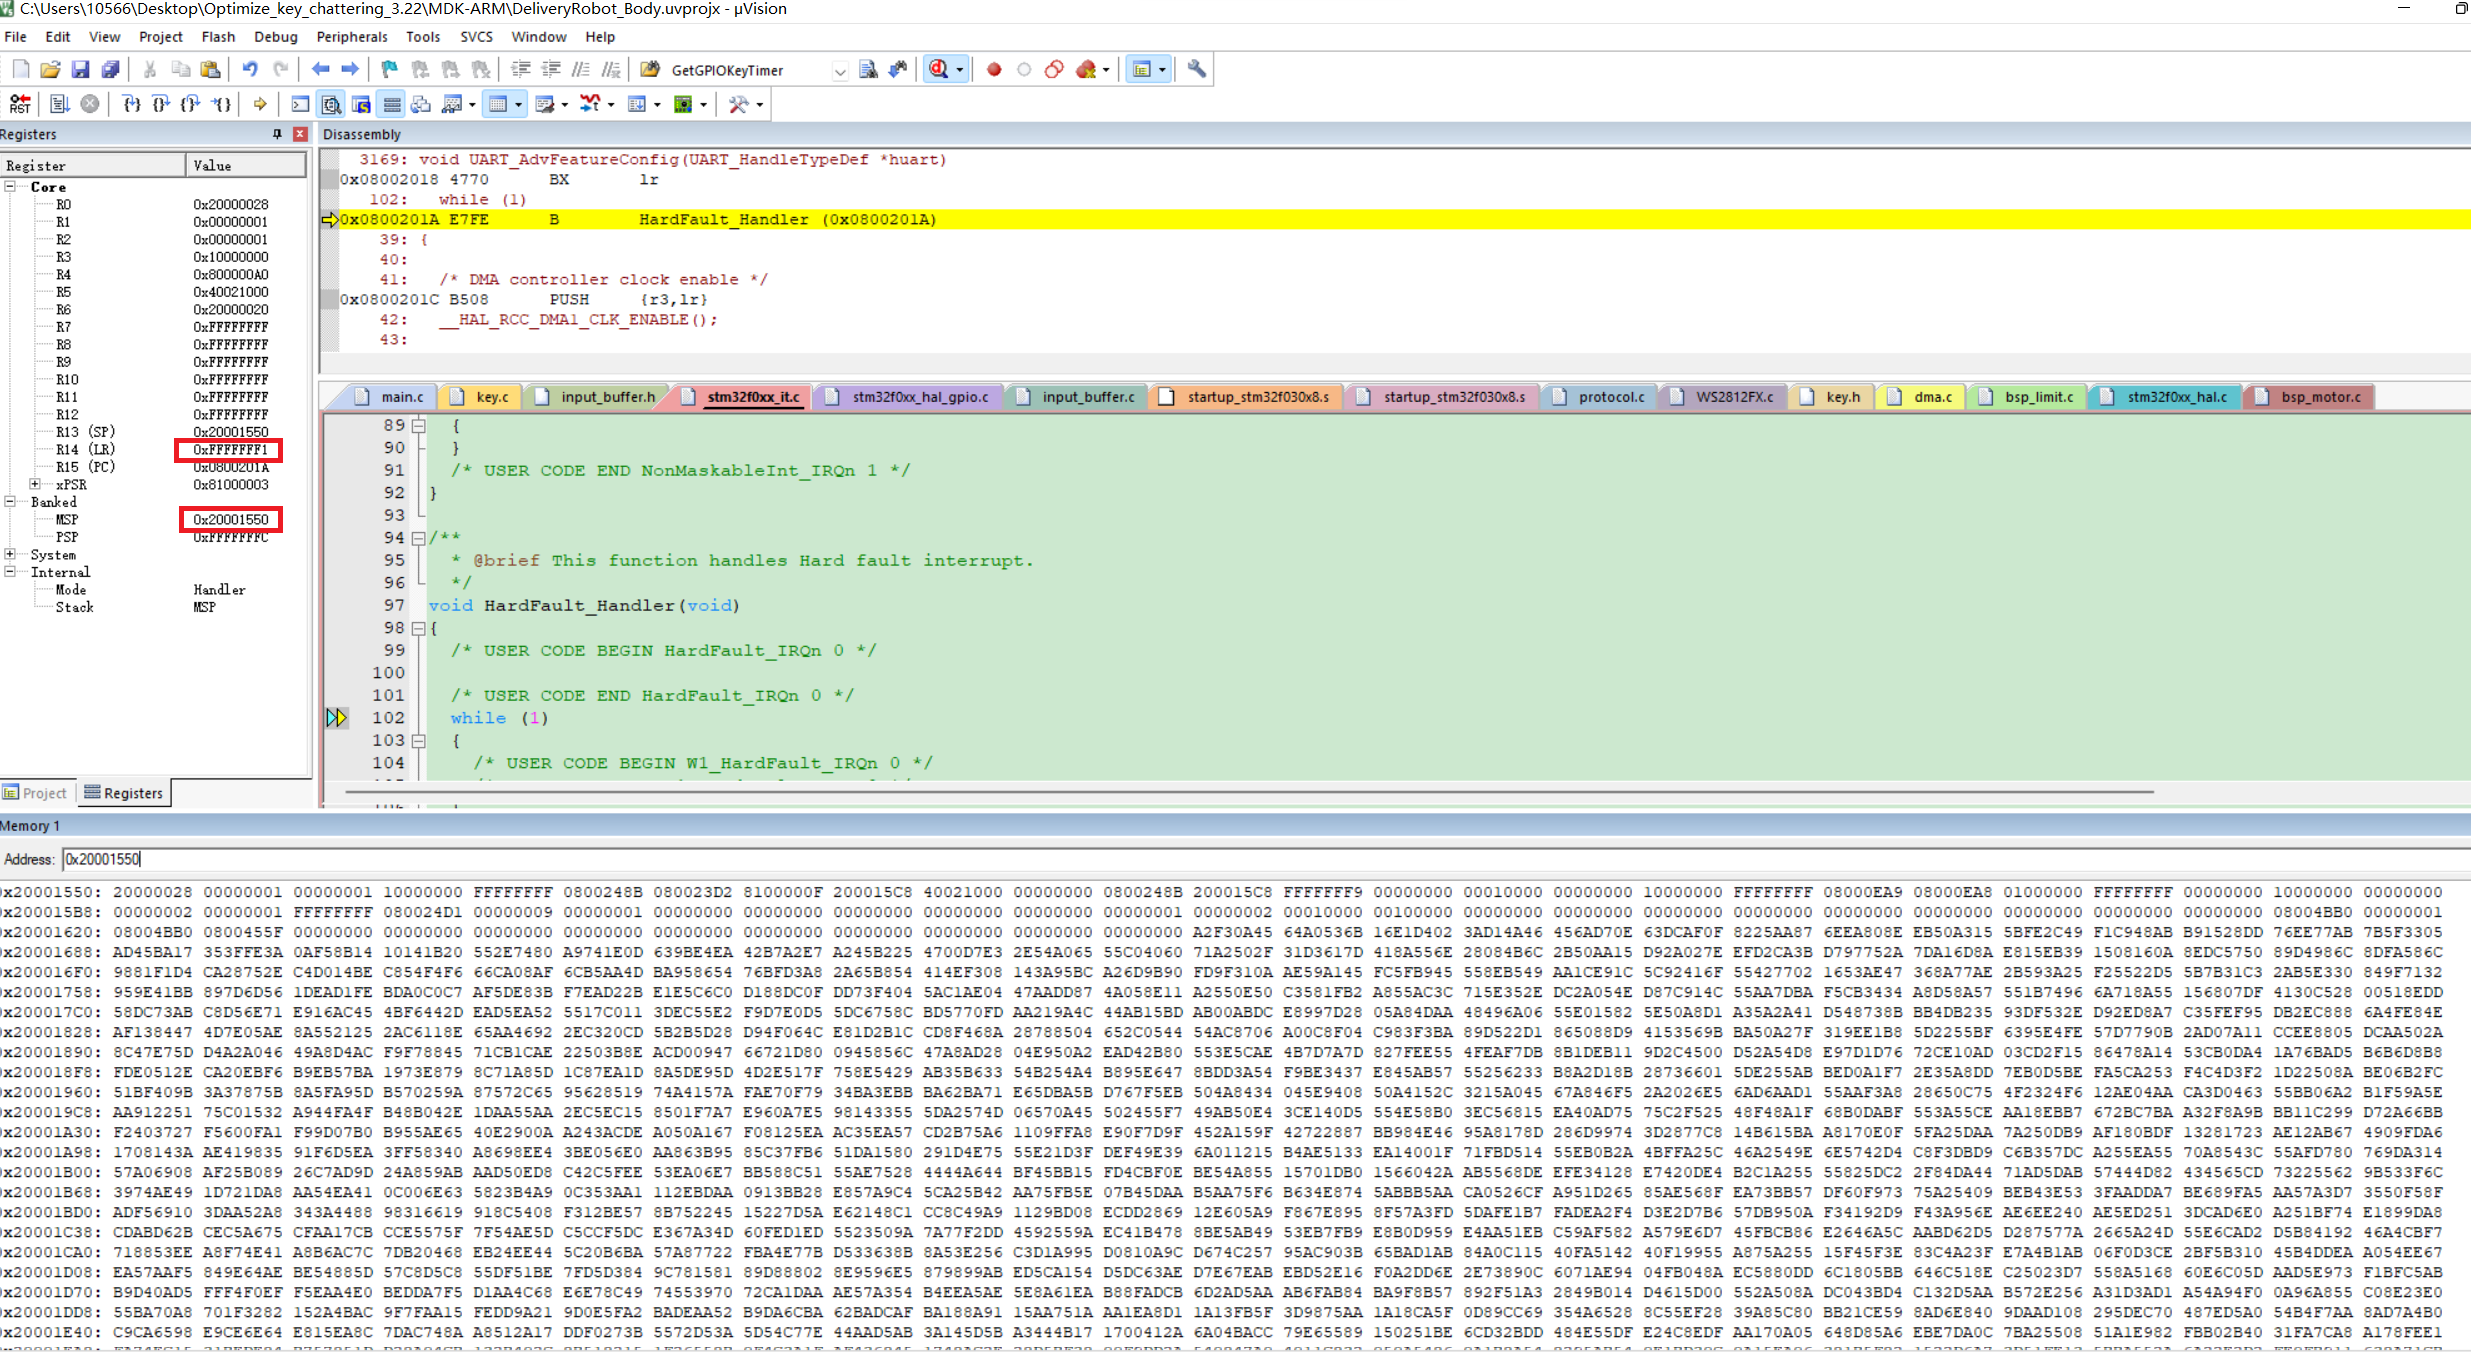Stop the debug session via the d icon

(939, 69)
